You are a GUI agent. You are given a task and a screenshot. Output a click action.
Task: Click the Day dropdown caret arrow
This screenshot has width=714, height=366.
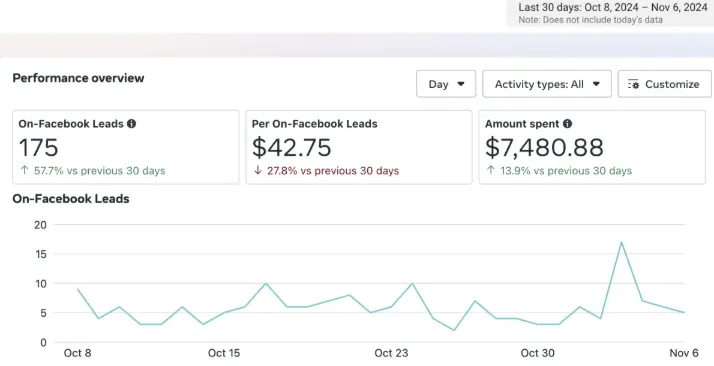(x=461, y=84)
